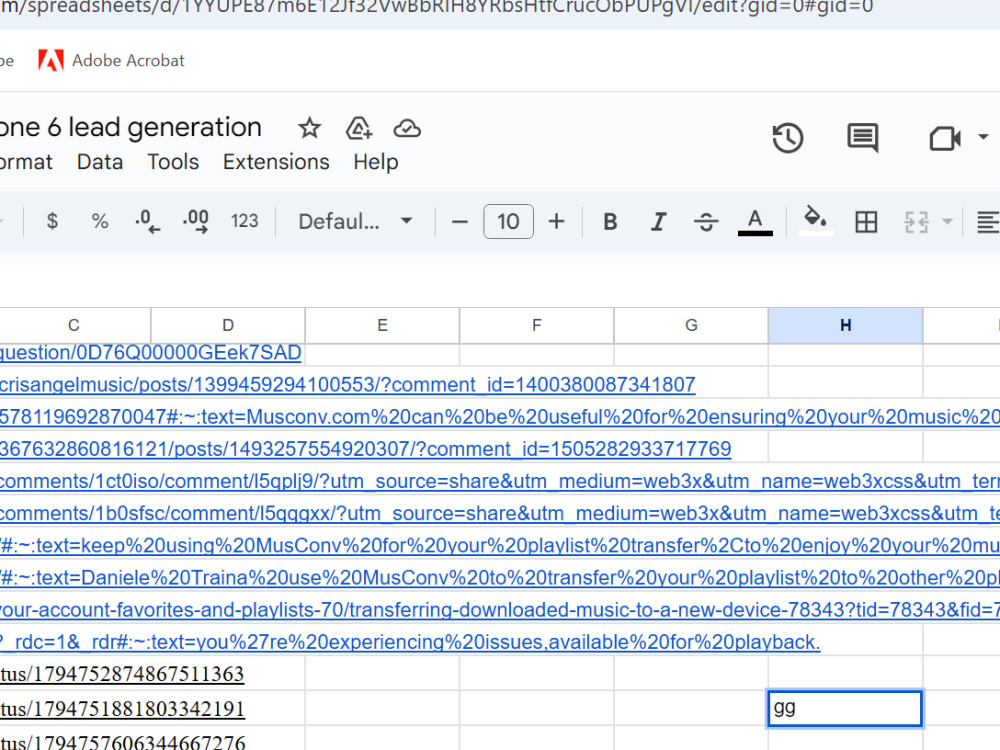
Task: Open the Default font dropdown
Action: point(355,221)
